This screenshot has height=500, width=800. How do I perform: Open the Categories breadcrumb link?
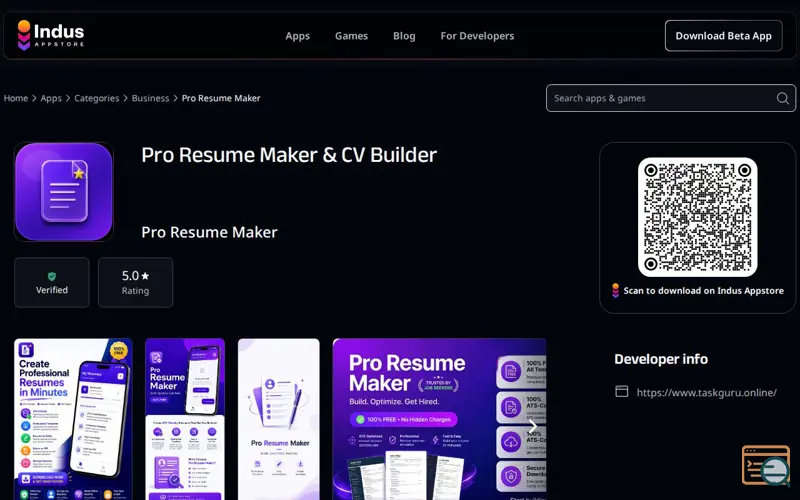pyautogui.click(x=96, y=98)
